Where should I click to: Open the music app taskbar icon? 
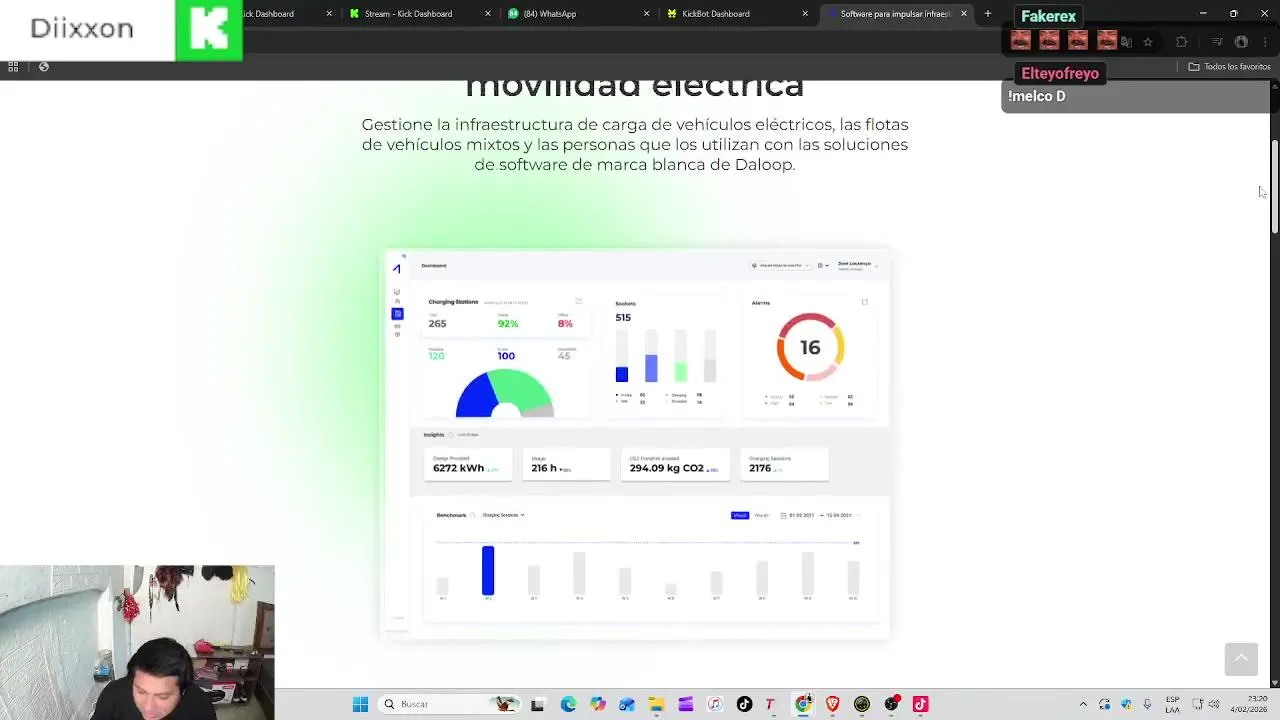(715, 704)
